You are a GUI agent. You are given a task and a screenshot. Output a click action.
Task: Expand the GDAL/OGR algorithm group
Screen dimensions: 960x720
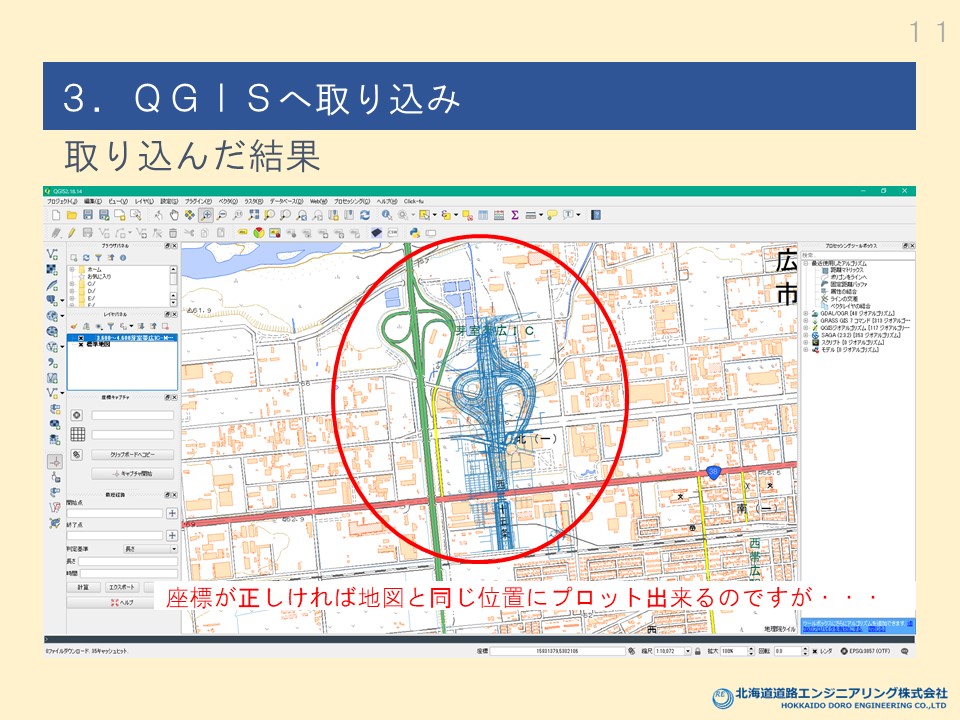point(806,312)
